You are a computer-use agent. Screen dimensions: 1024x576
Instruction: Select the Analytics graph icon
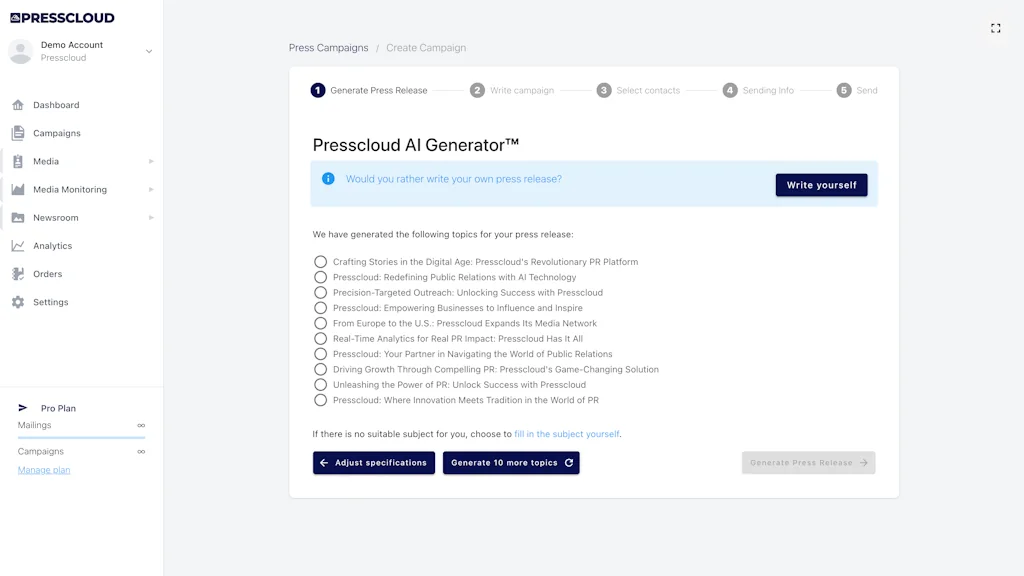18,245
